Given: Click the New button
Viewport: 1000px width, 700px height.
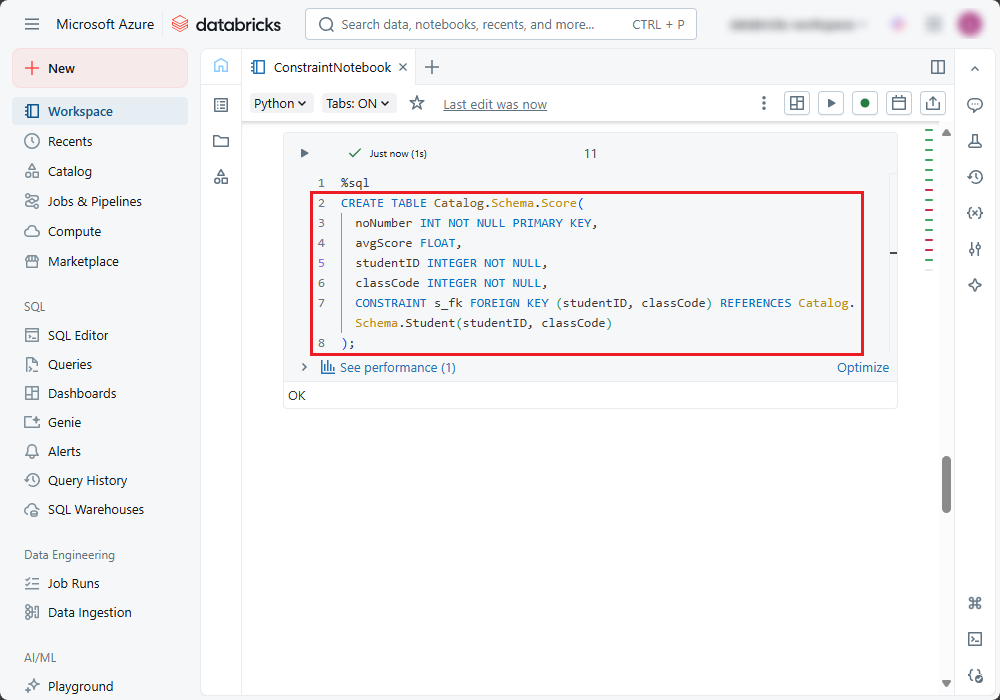Looking at the screenshot, I should coord(100,68).
